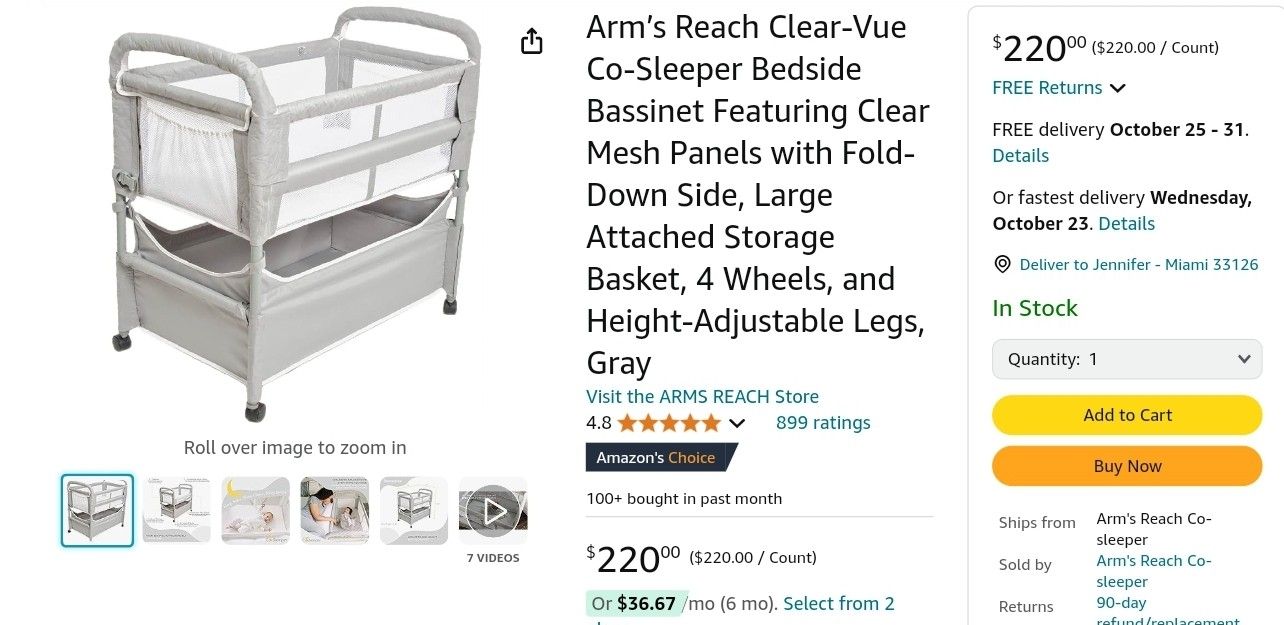This screenshot has width=1284, height=625.
Task: Select the play icon on the video thumbnail
Action: (492, 510)
